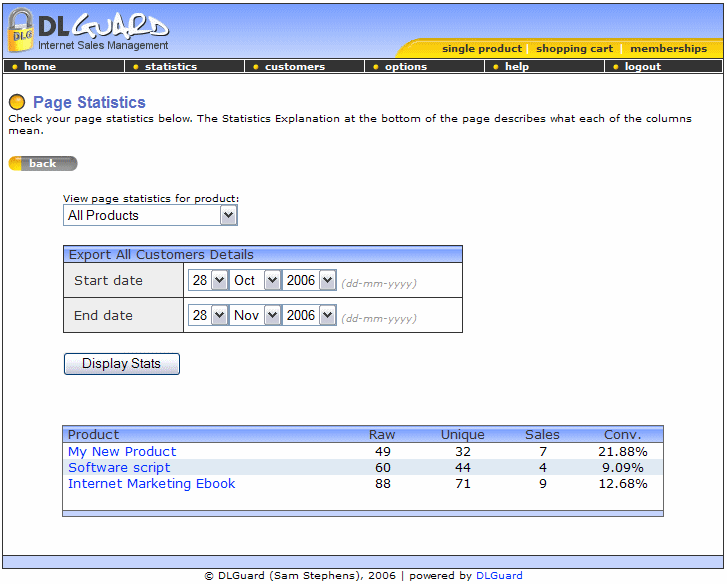Screen dimensions: 727x584
Task: Open the help menu item
Action: (516, 67)
